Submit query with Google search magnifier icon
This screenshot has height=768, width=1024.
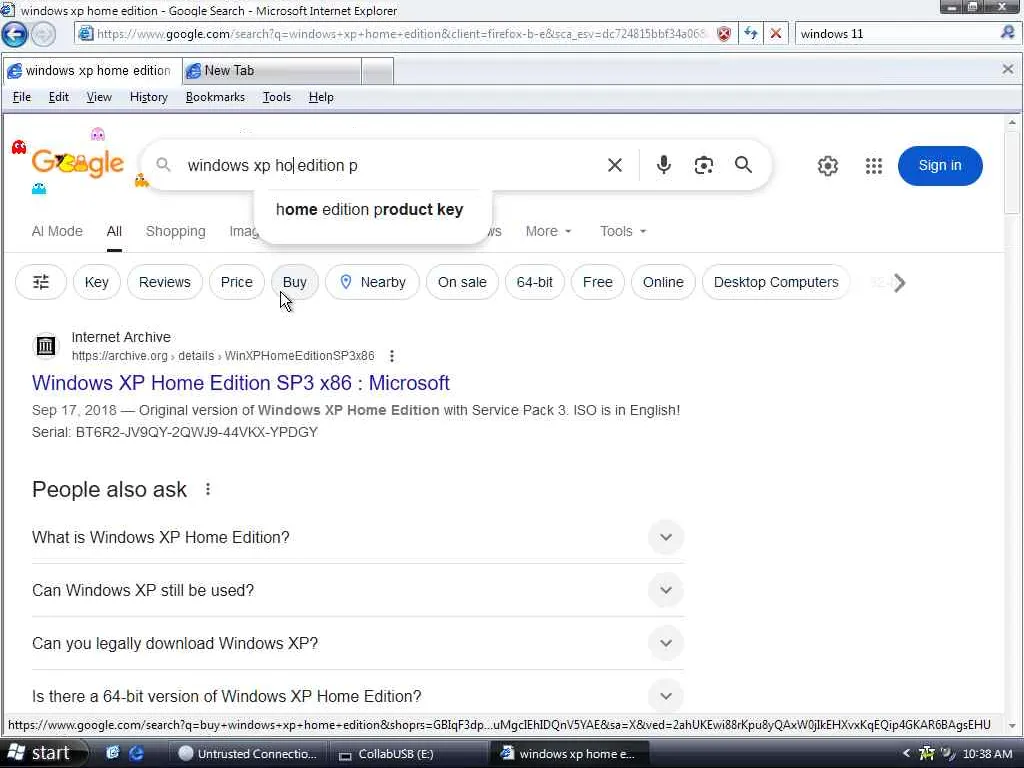[743, 165]
